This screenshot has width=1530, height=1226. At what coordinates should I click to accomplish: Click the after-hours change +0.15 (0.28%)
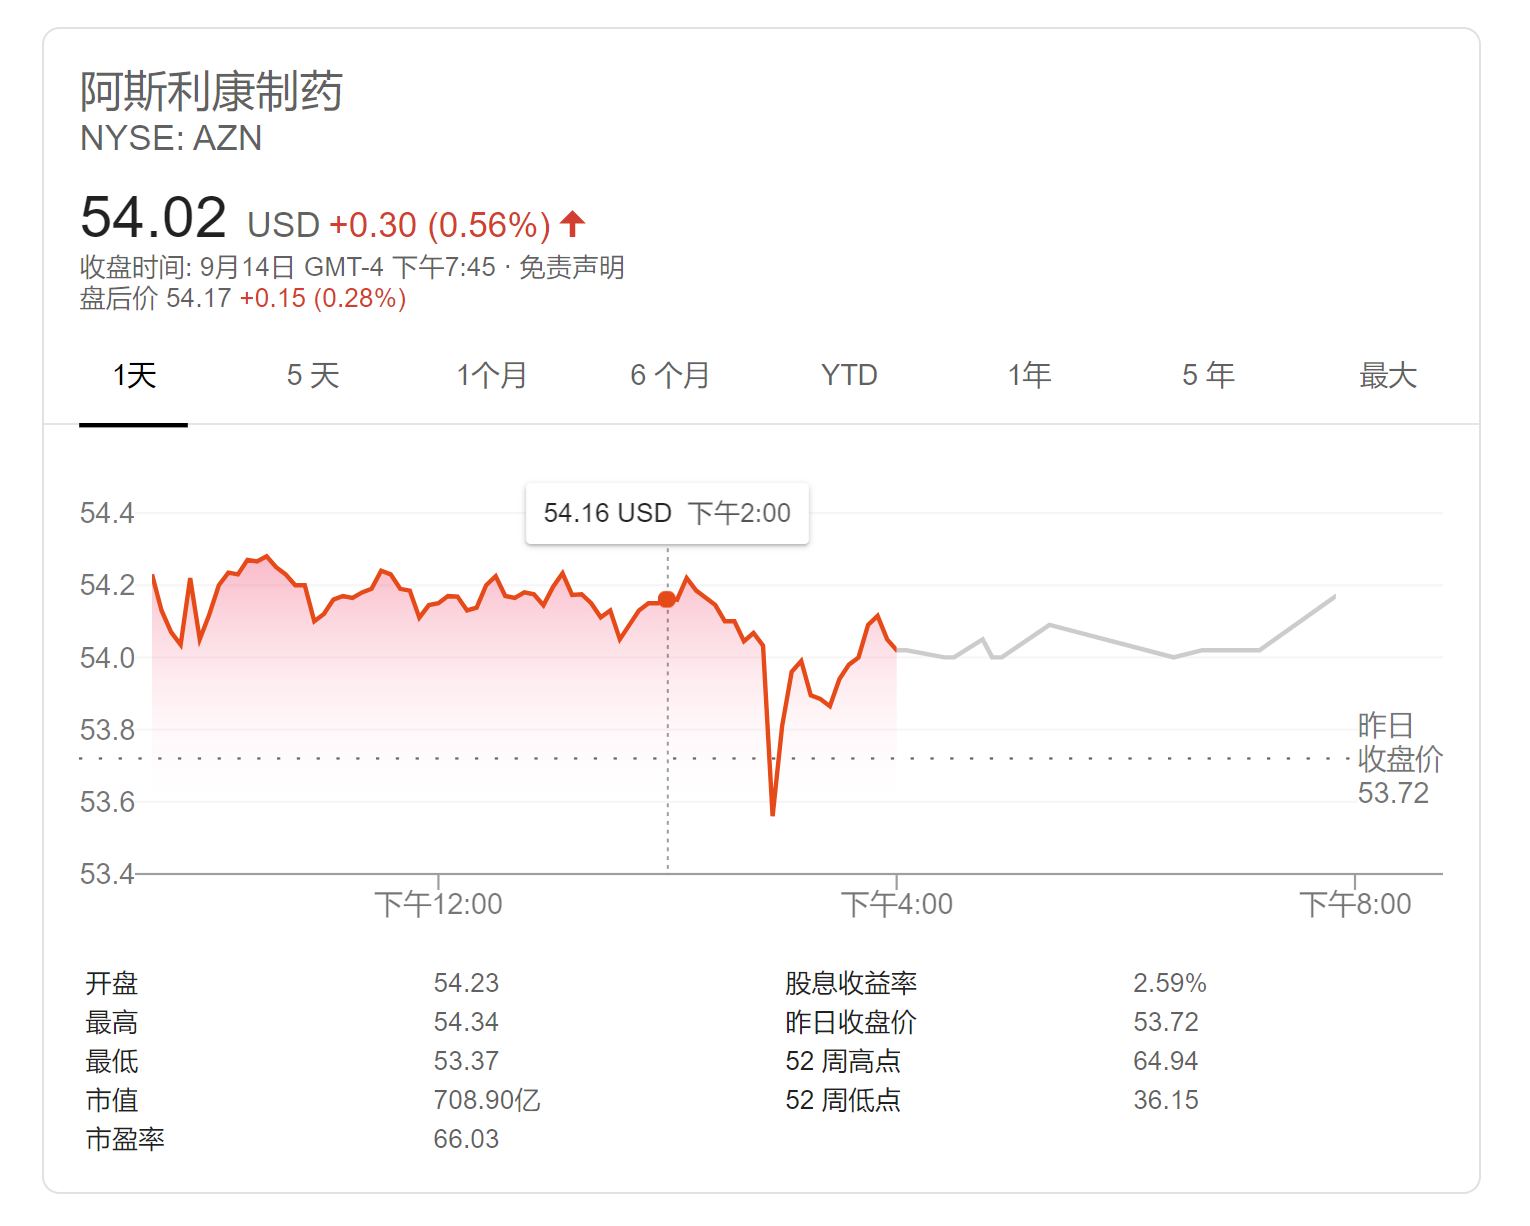point(323,299)
